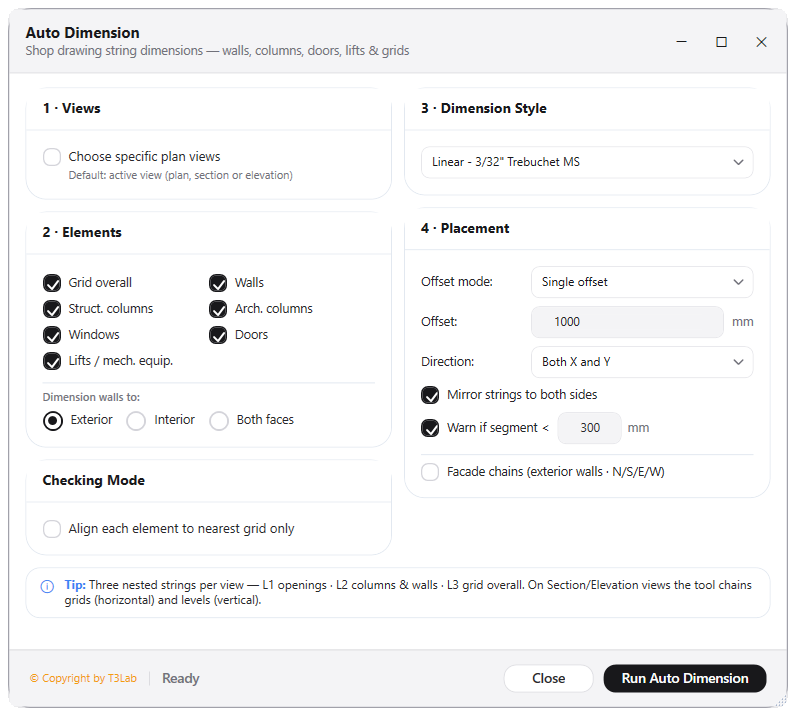Click the Checking Mode header

[x=94, y=480]
